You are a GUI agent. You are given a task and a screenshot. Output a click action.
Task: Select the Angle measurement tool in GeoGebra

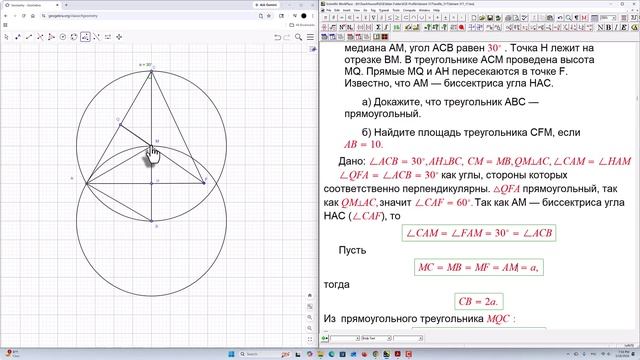pos(85,37)
